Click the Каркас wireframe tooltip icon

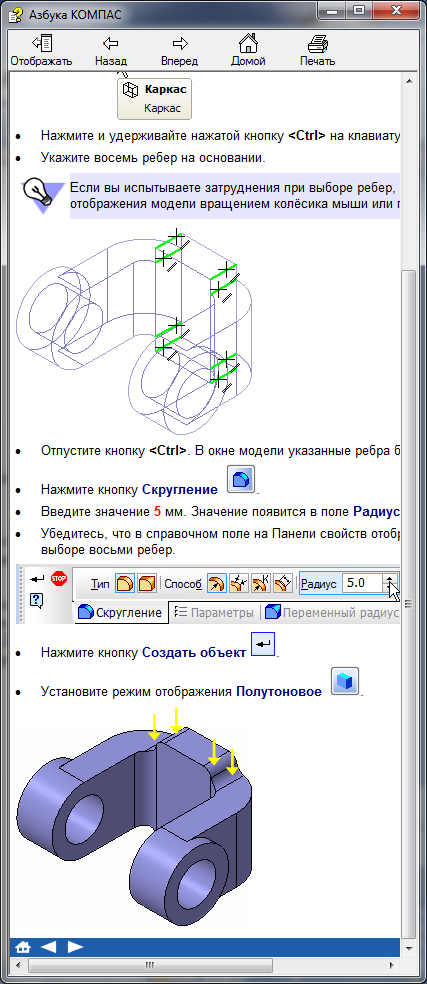click(130, 90)
